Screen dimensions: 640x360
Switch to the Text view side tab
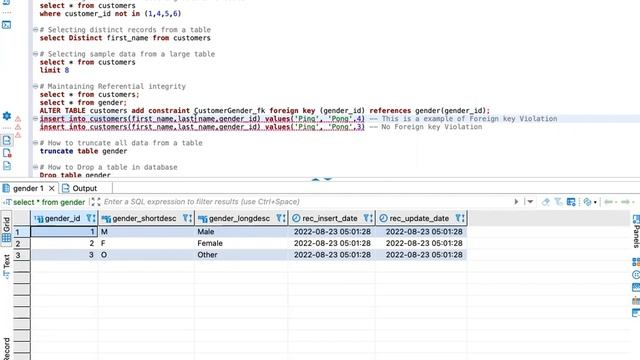click(7, 266)
